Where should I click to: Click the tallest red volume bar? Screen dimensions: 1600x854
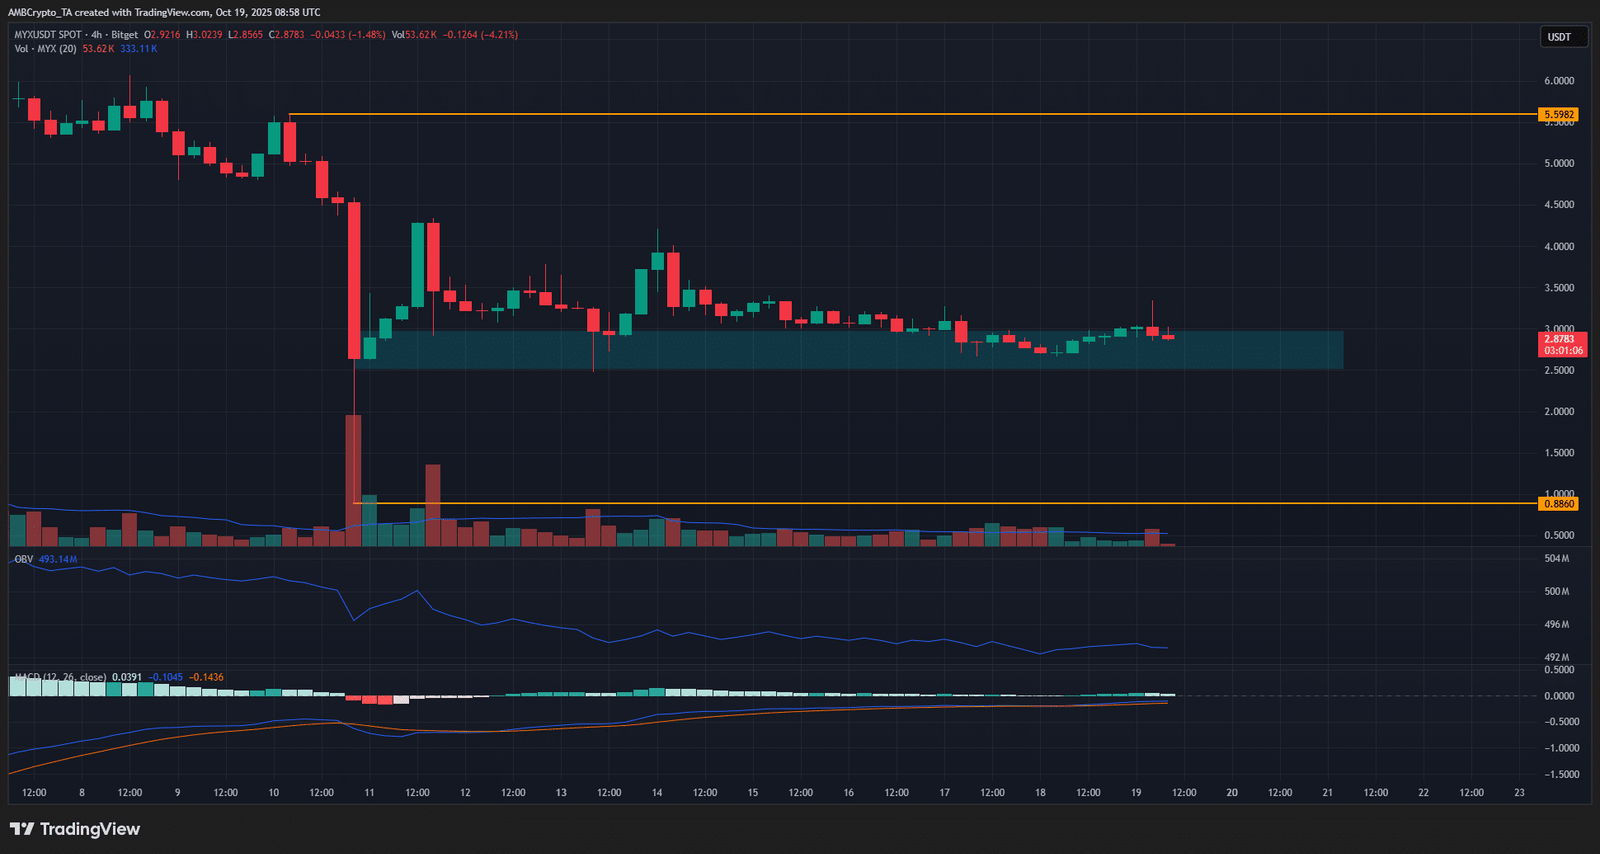click(353, 480)
